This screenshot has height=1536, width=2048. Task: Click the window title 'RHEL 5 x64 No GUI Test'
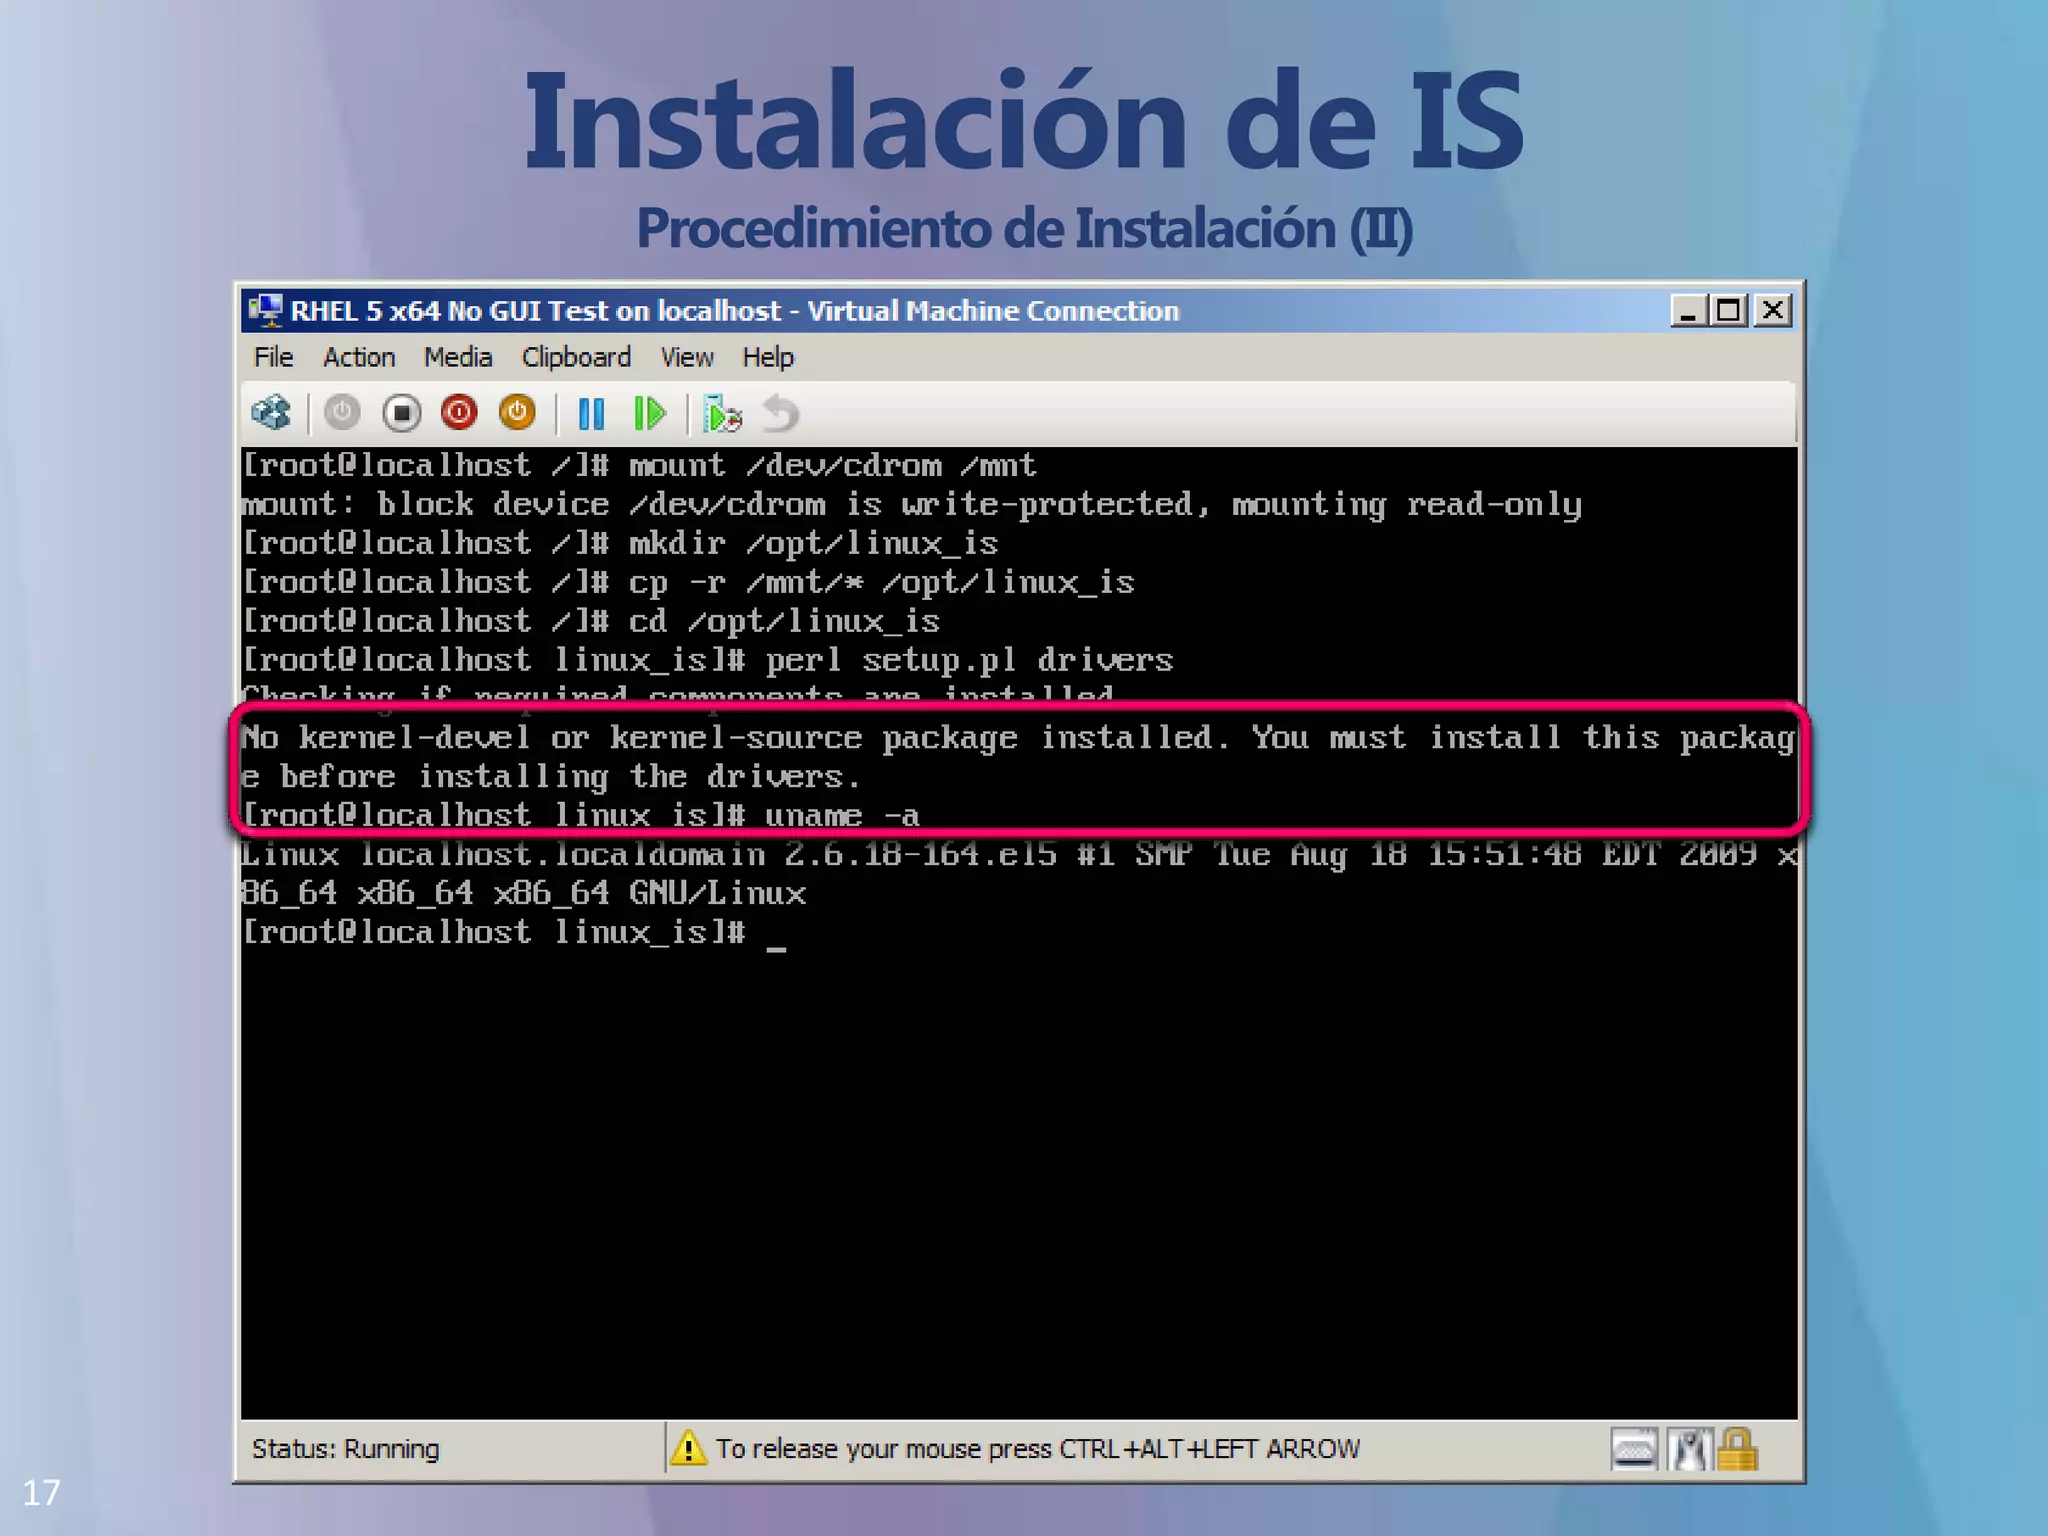(x=735, y=311)
